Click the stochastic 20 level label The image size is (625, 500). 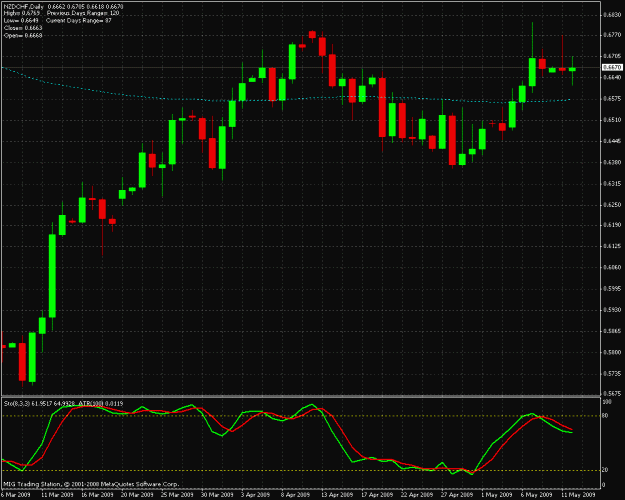tap(605, 470)
